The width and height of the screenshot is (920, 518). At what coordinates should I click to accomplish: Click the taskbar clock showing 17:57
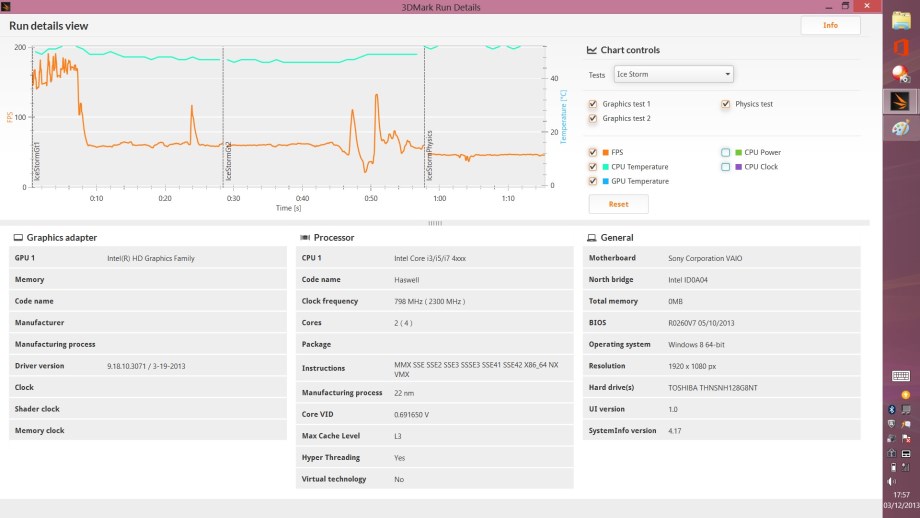tap(901, 498)
